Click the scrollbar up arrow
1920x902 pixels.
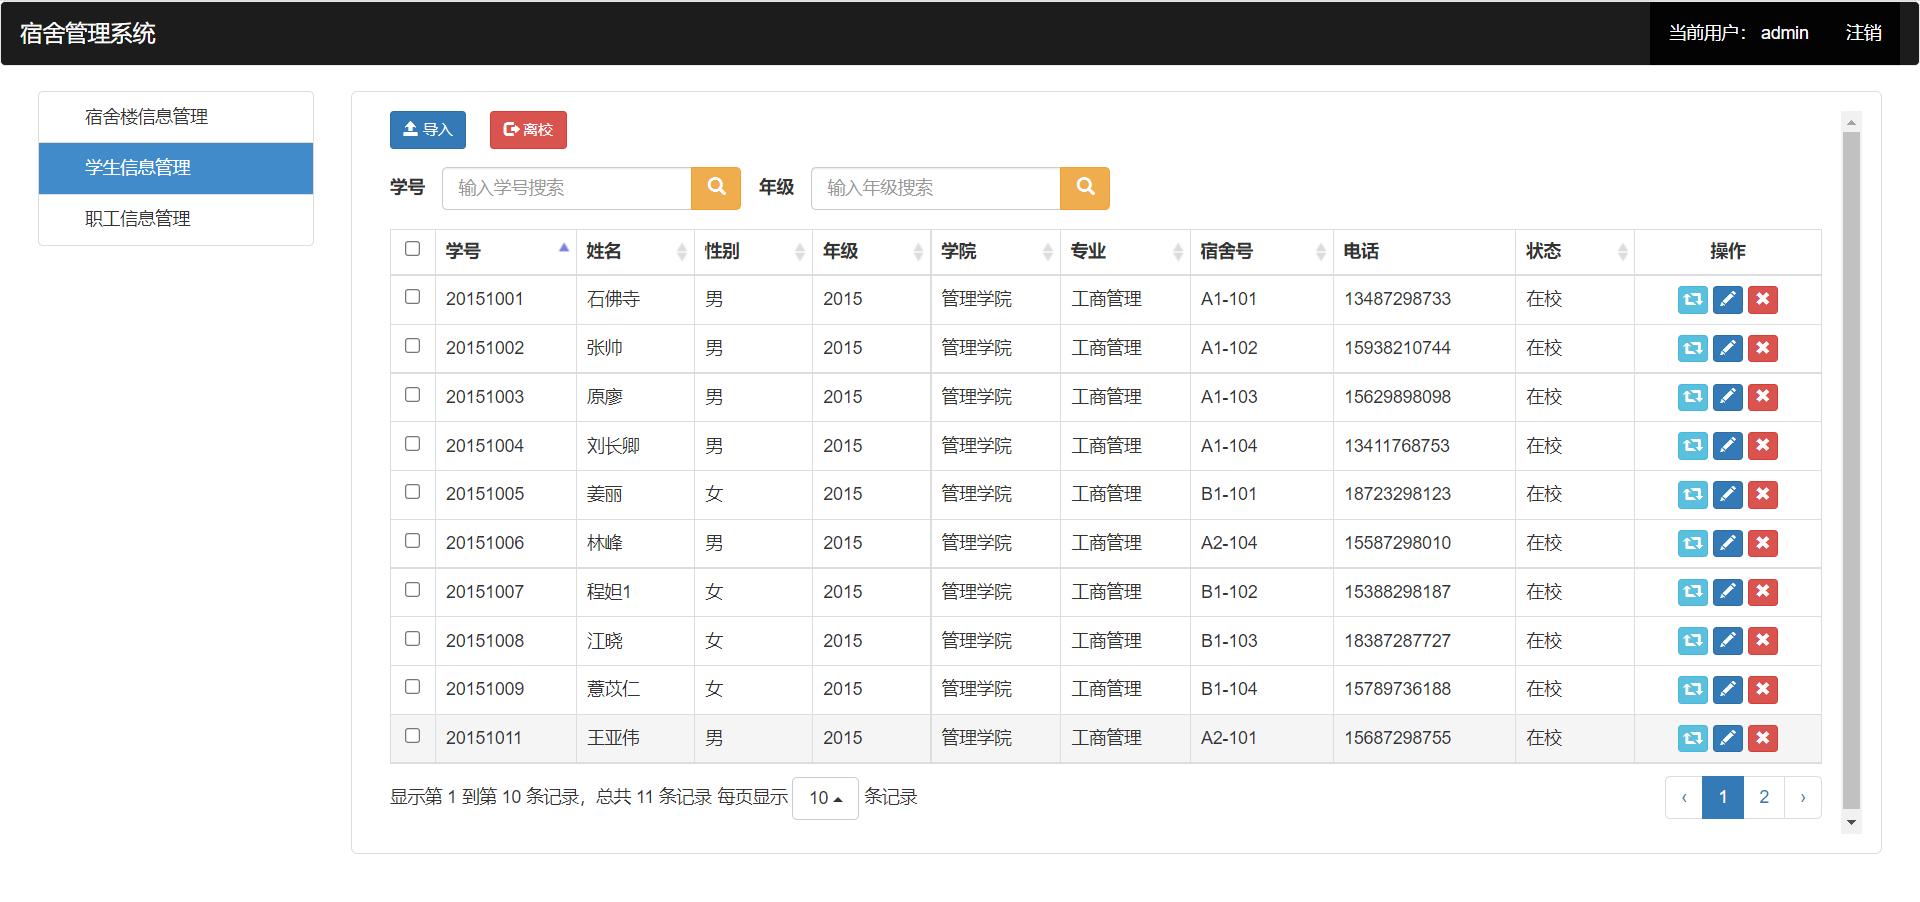(x=1851, y=122)
